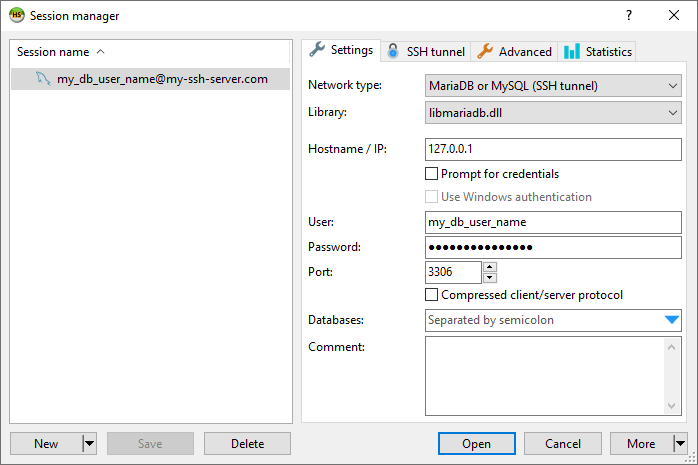Click the orange wrench icon on Advanced tab
The width and height of the screenshot is (698, 465).
click(x=485, y=52)
